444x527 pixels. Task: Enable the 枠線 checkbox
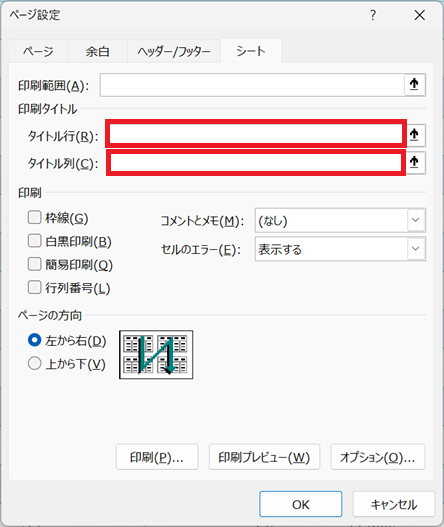[x=34, y=218]
